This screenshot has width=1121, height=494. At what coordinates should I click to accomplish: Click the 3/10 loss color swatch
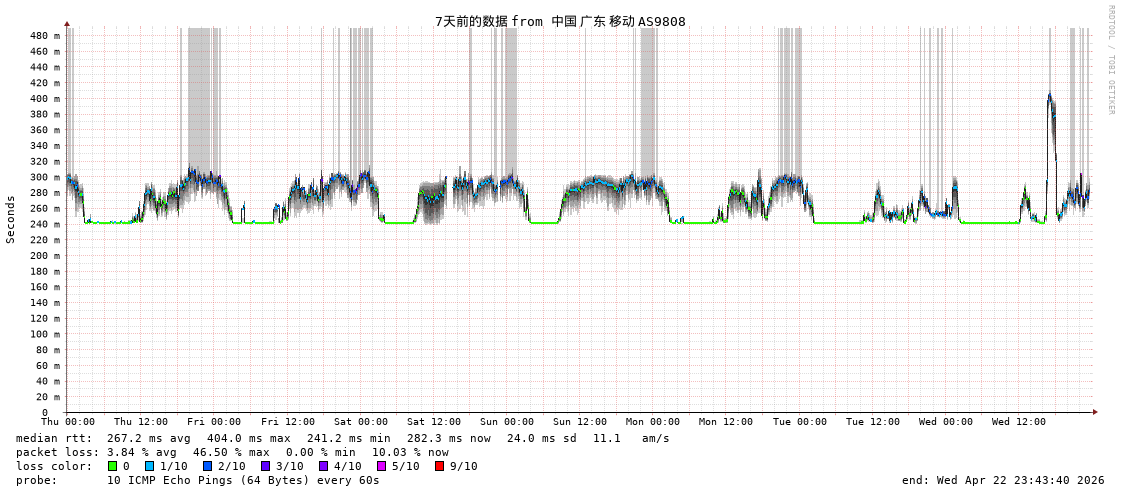point(266,466)
